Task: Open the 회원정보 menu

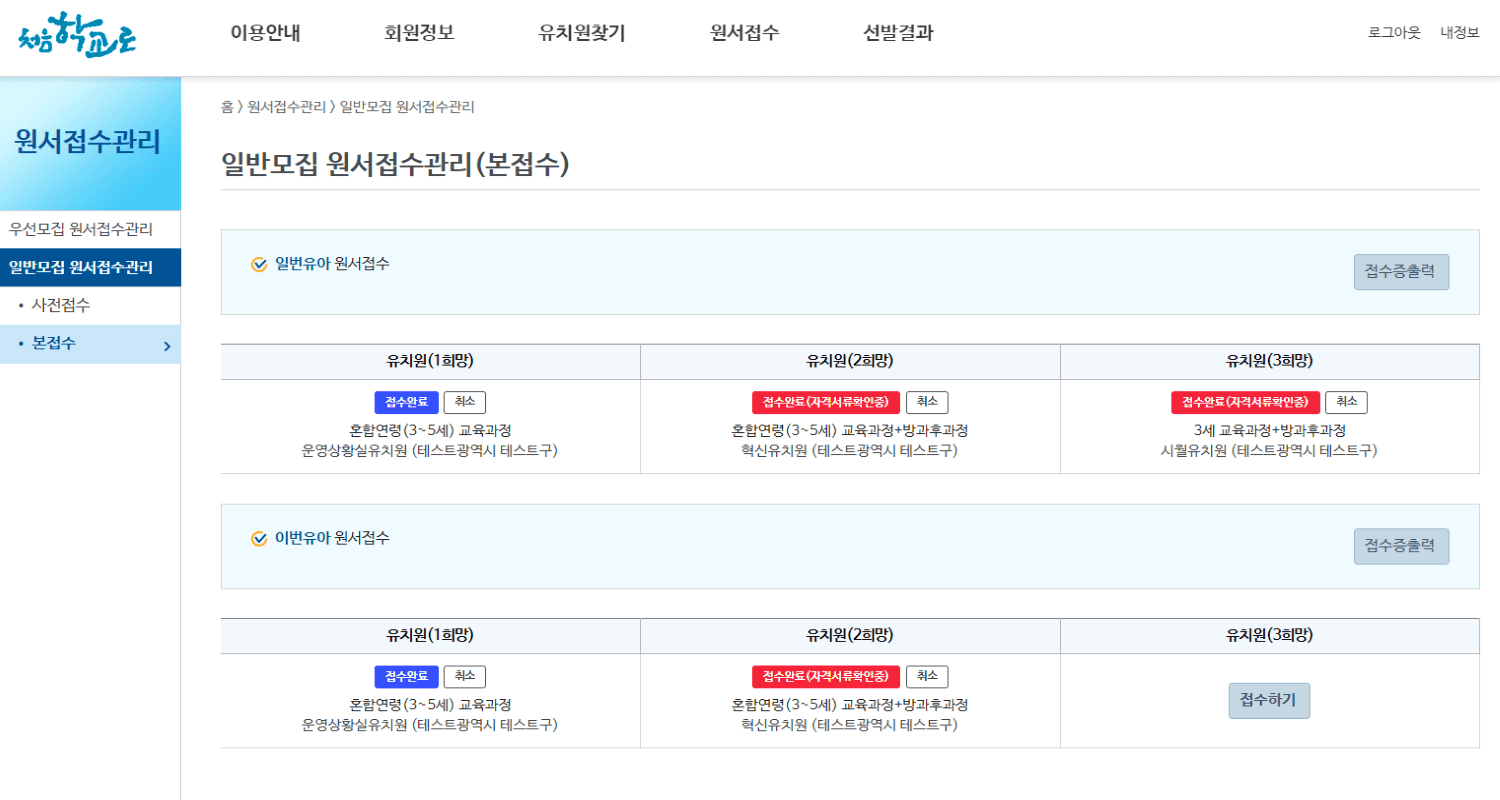Action: pos(418,32)
